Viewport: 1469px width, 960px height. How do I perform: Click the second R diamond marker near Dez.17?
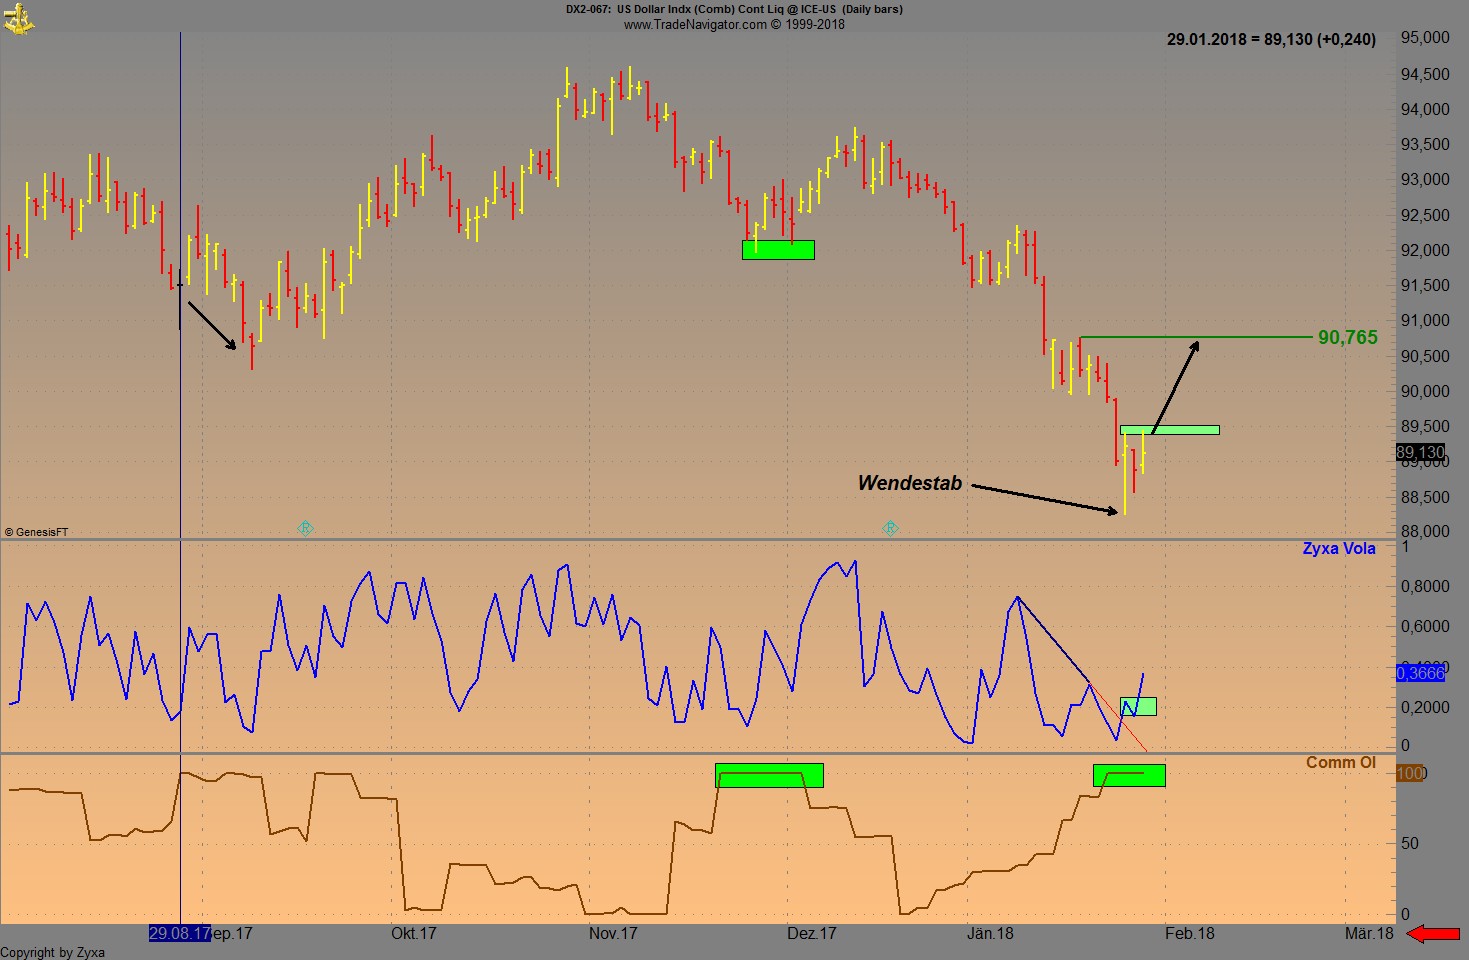click(891, 528)
